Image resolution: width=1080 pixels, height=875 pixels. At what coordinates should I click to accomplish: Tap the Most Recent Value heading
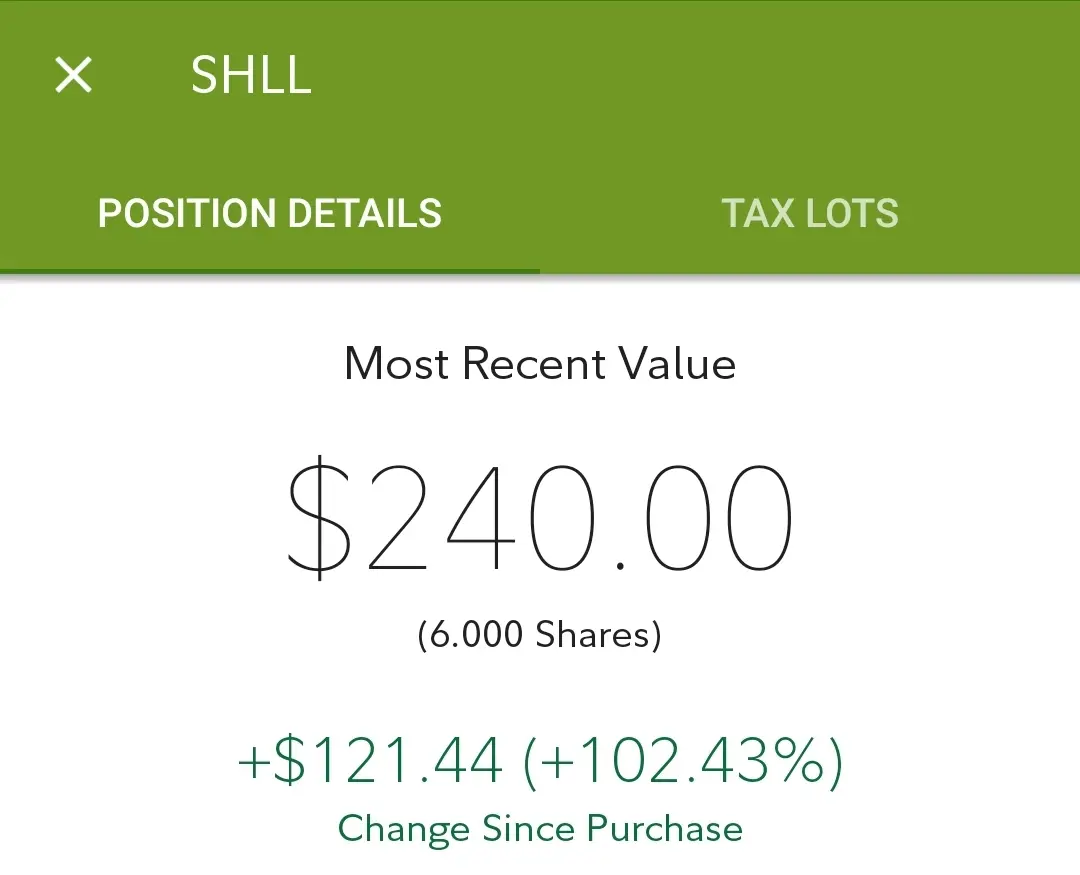coord(540,363)
